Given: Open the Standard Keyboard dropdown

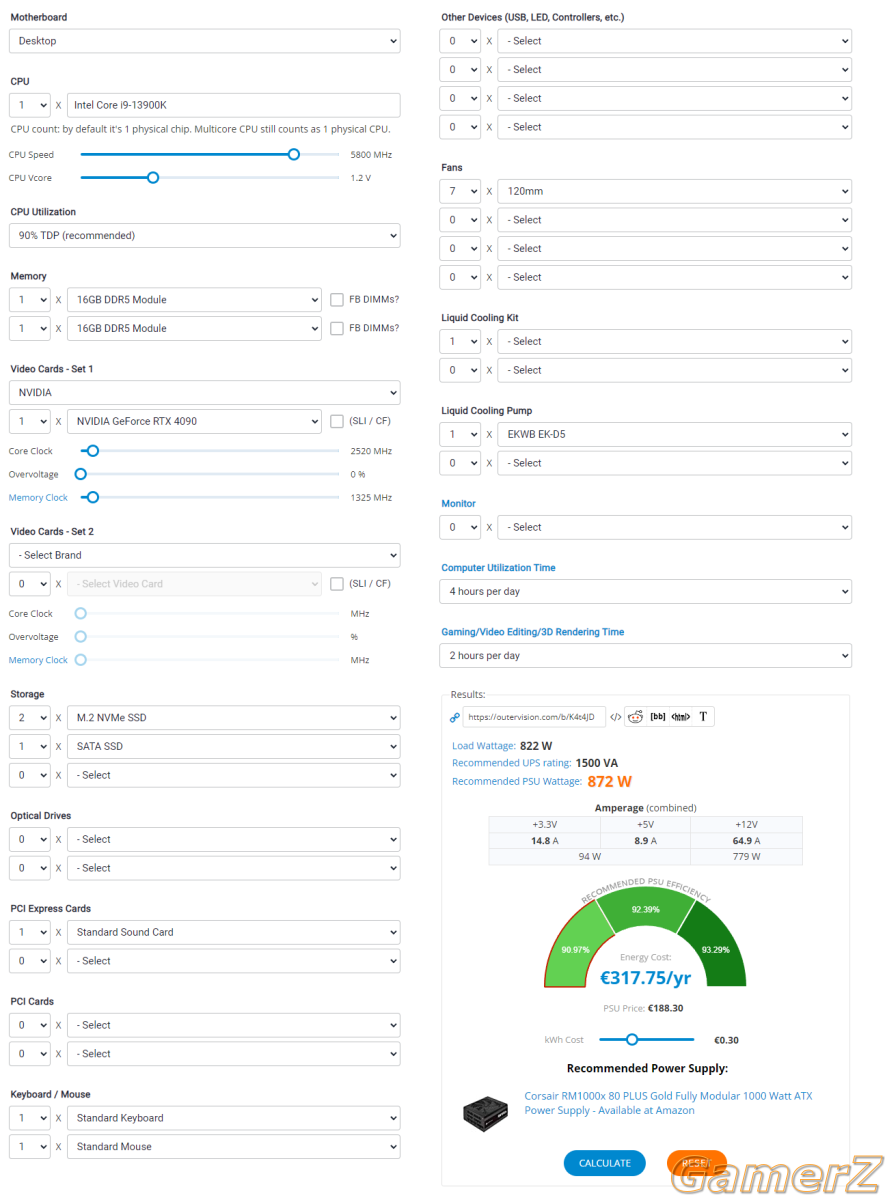Looking at the screenshot, I should [x=233, y=1118].
